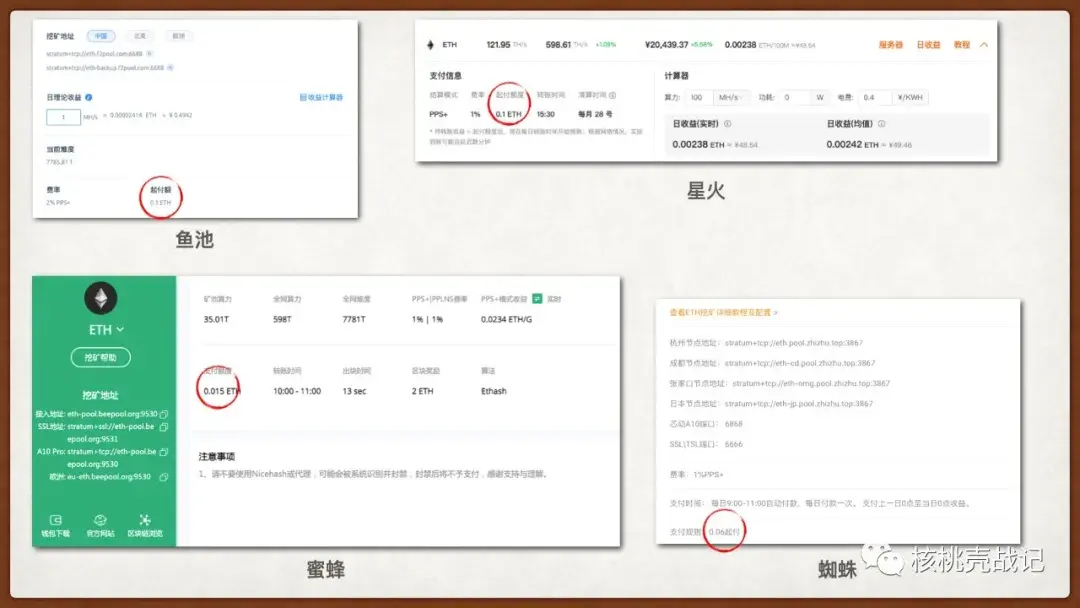
Task: Select the 欧洲 region tab in 鱼池 panel
Action: 178,36
